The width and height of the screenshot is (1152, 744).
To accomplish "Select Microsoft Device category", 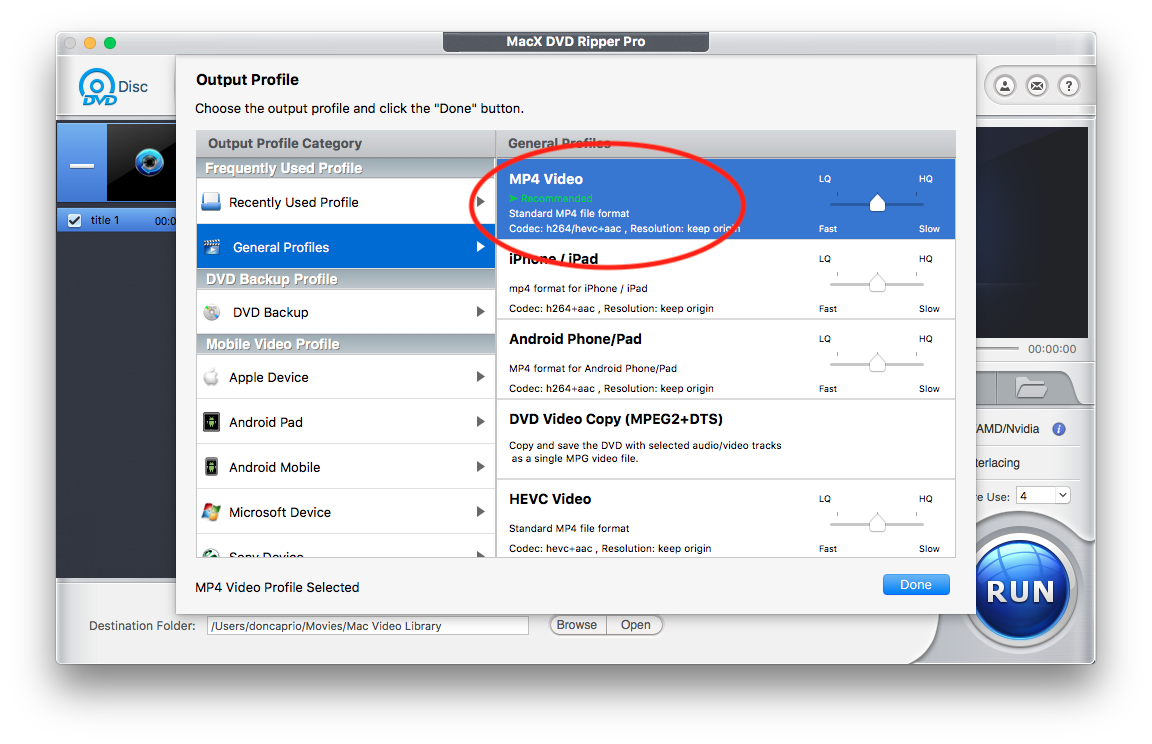I will coord(346,512).
